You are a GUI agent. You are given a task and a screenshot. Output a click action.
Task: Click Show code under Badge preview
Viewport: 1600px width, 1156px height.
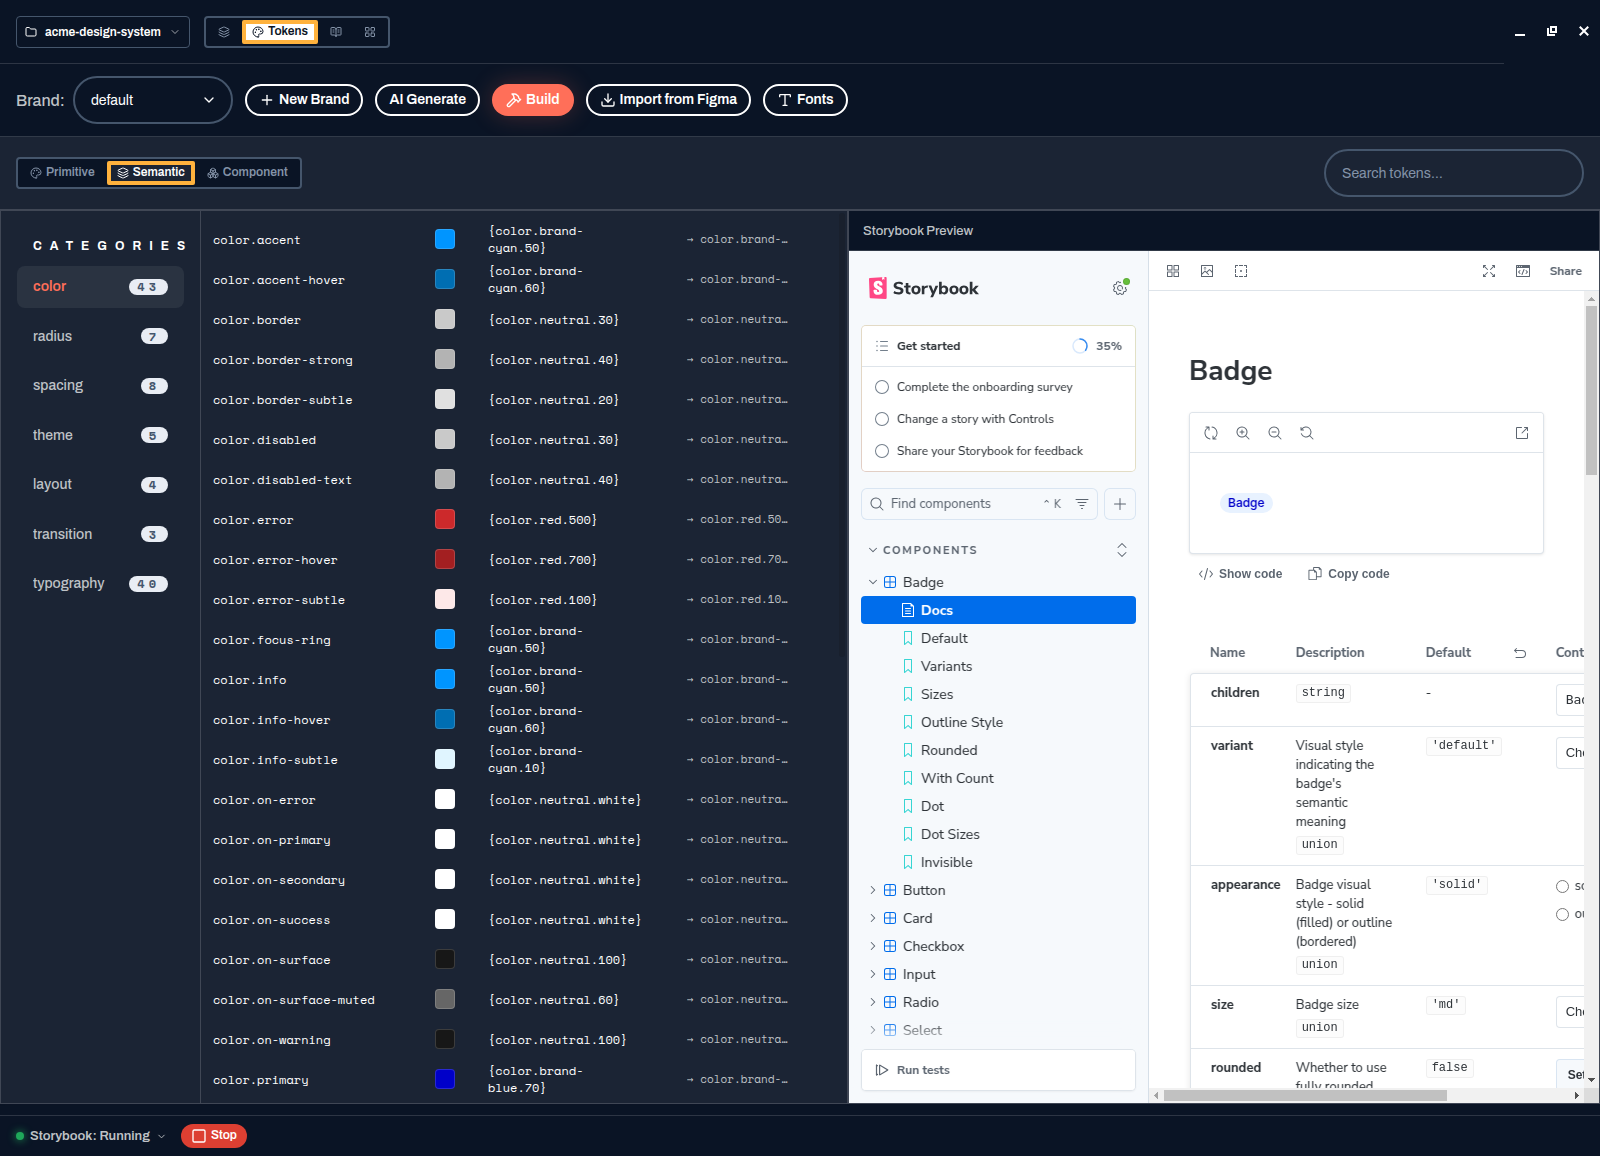[1240, 574]
